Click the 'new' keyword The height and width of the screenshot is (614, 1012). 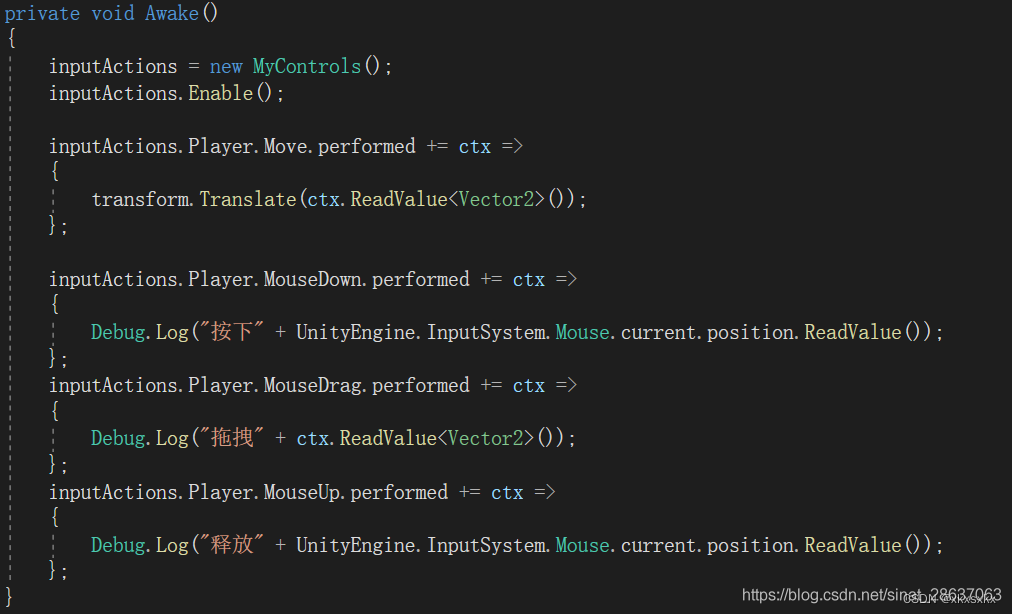pos(226,67)
